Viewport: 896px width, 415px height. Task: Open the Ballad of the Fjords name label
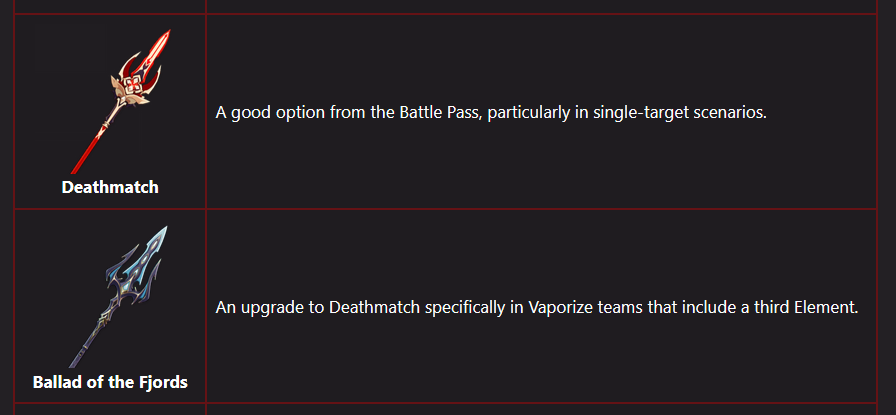(x=110, y=382)
